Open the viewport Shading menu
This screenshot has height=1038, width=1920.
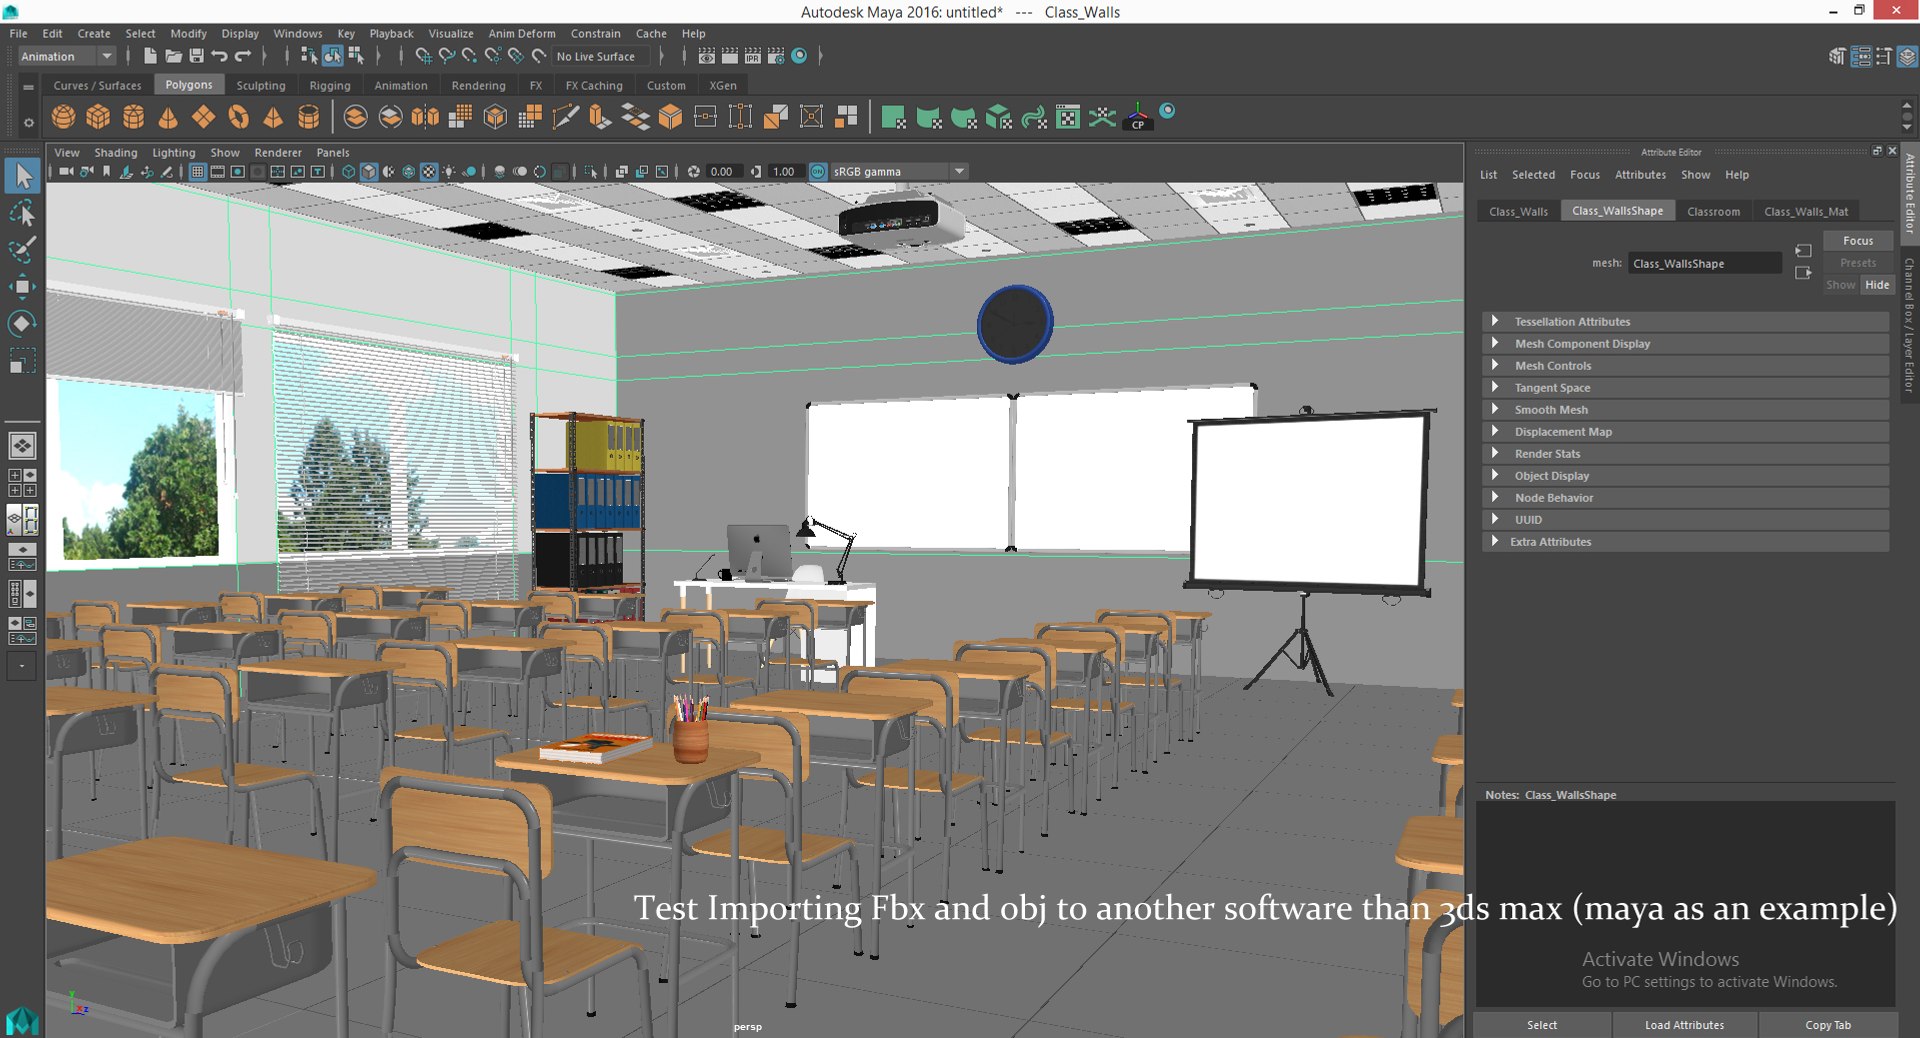(116, 153)
